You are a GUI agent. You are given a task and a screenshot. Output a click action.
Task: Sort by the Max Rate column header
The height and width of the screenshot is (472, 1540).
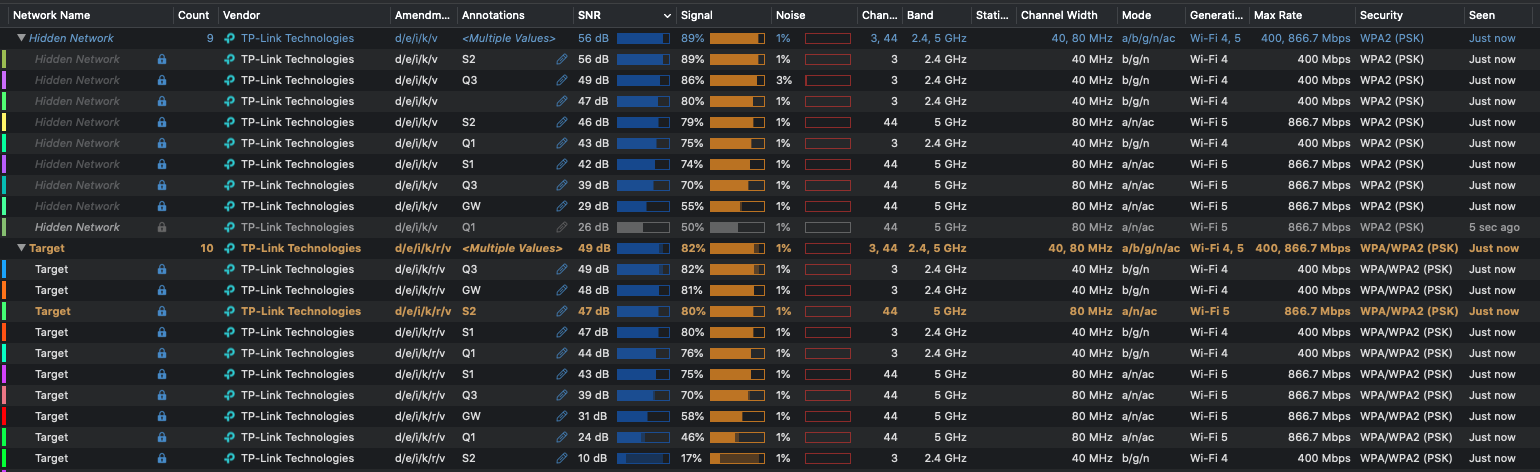click(x=1278, y=16)
